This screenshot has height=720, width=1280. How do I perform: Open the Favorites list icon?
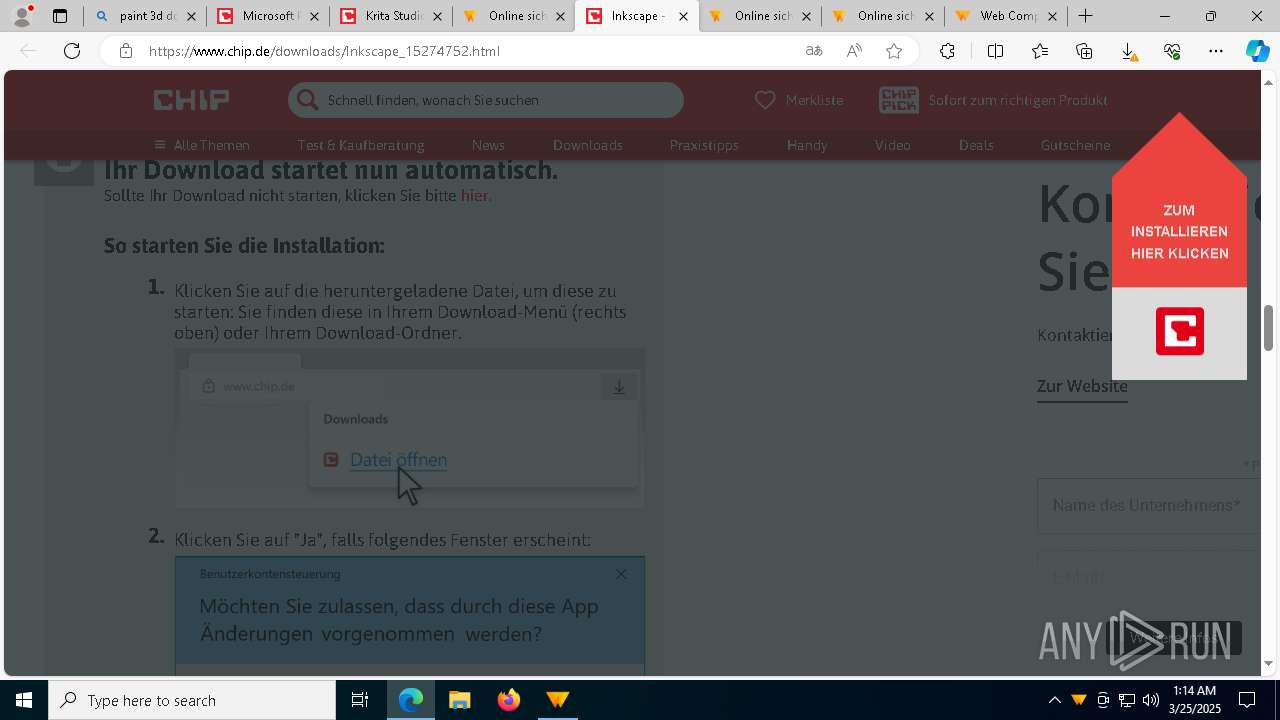tap(1040, 51)
